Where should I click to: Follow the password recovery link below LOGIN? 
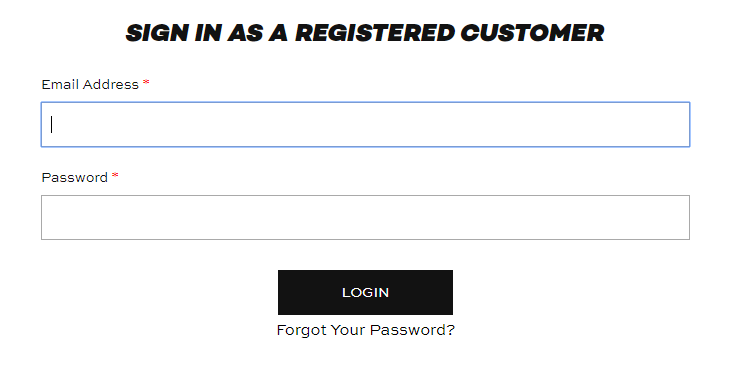[365, 330]
